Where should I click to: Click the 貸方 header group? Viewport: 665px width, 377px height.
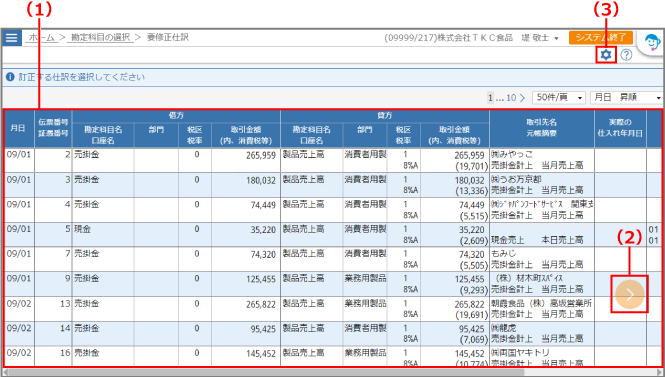(385, 116)
